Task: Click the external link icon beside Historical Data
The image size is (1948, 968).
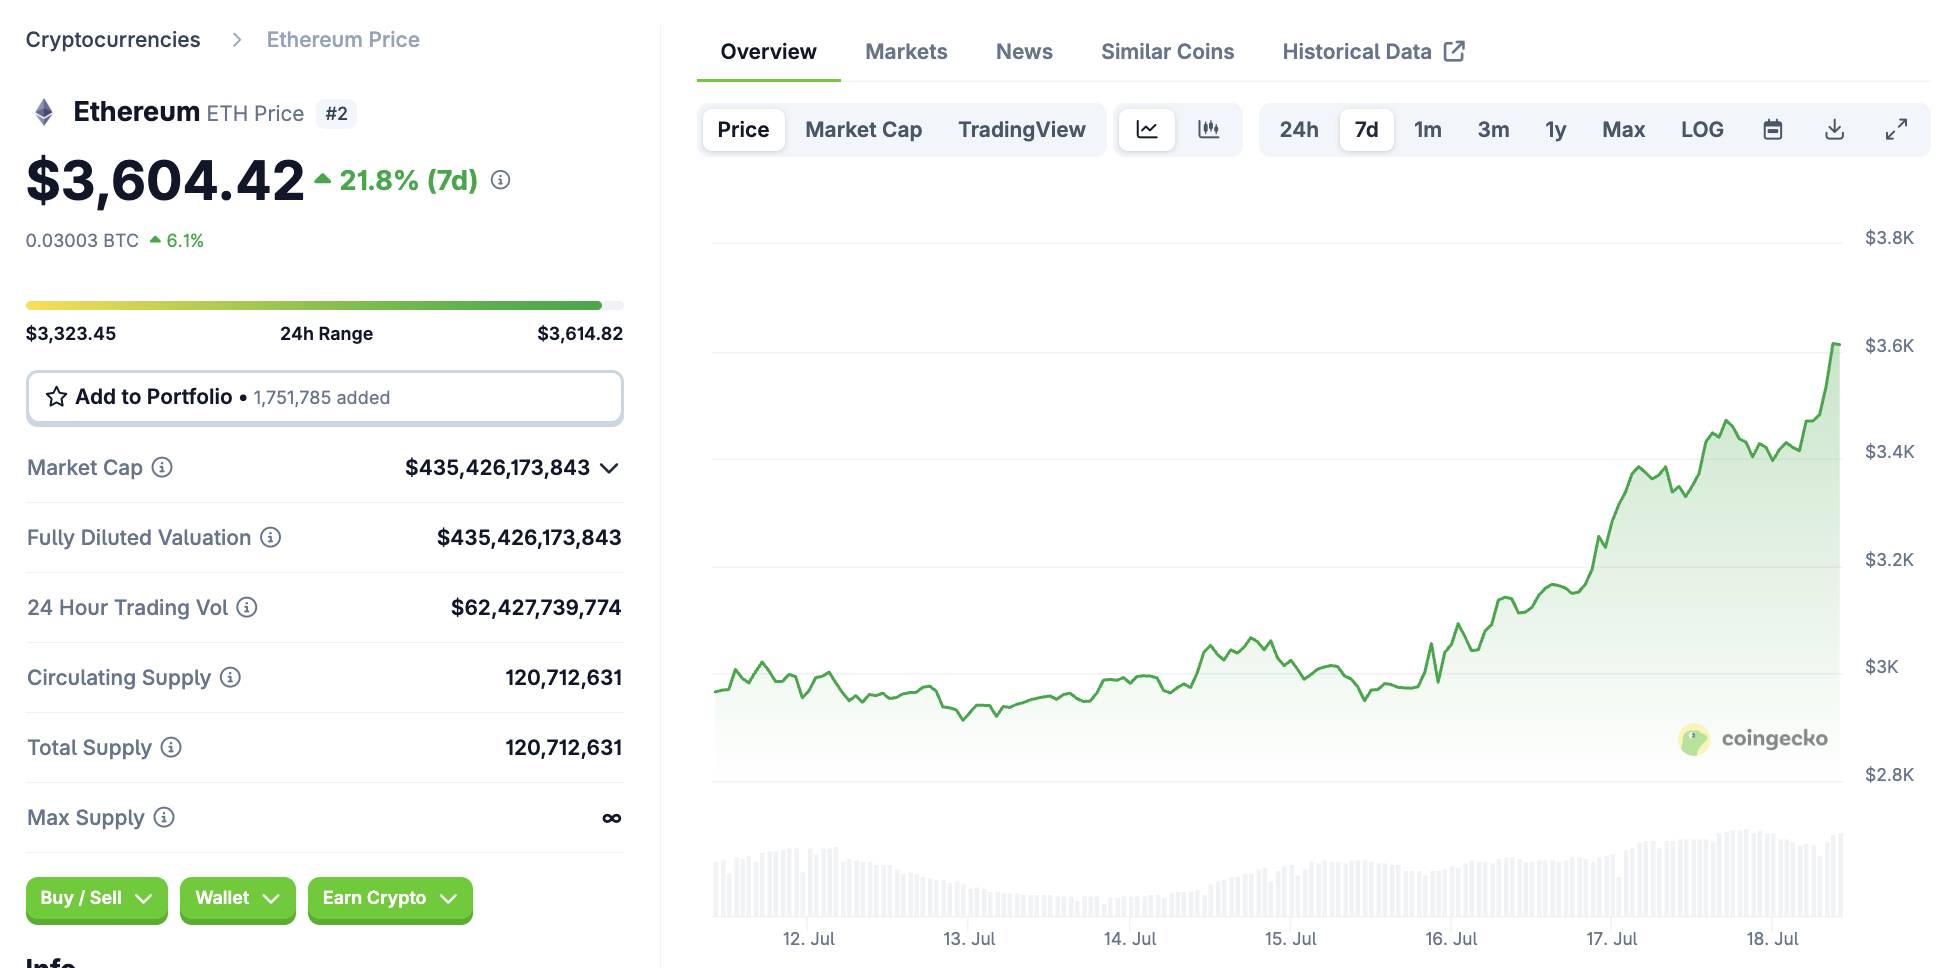Action: tap(1455, 51)
